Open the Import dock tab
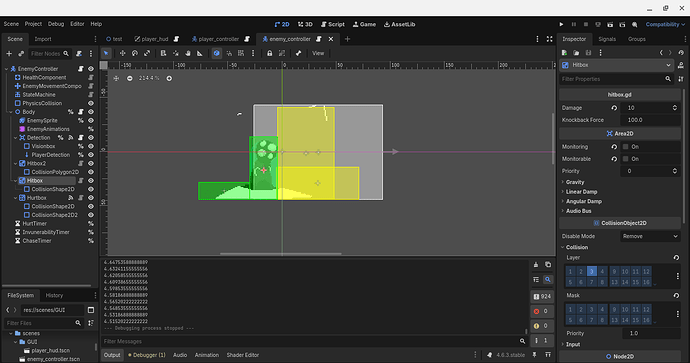The width and height of the screenshot is (690, 363). [43, 39]
